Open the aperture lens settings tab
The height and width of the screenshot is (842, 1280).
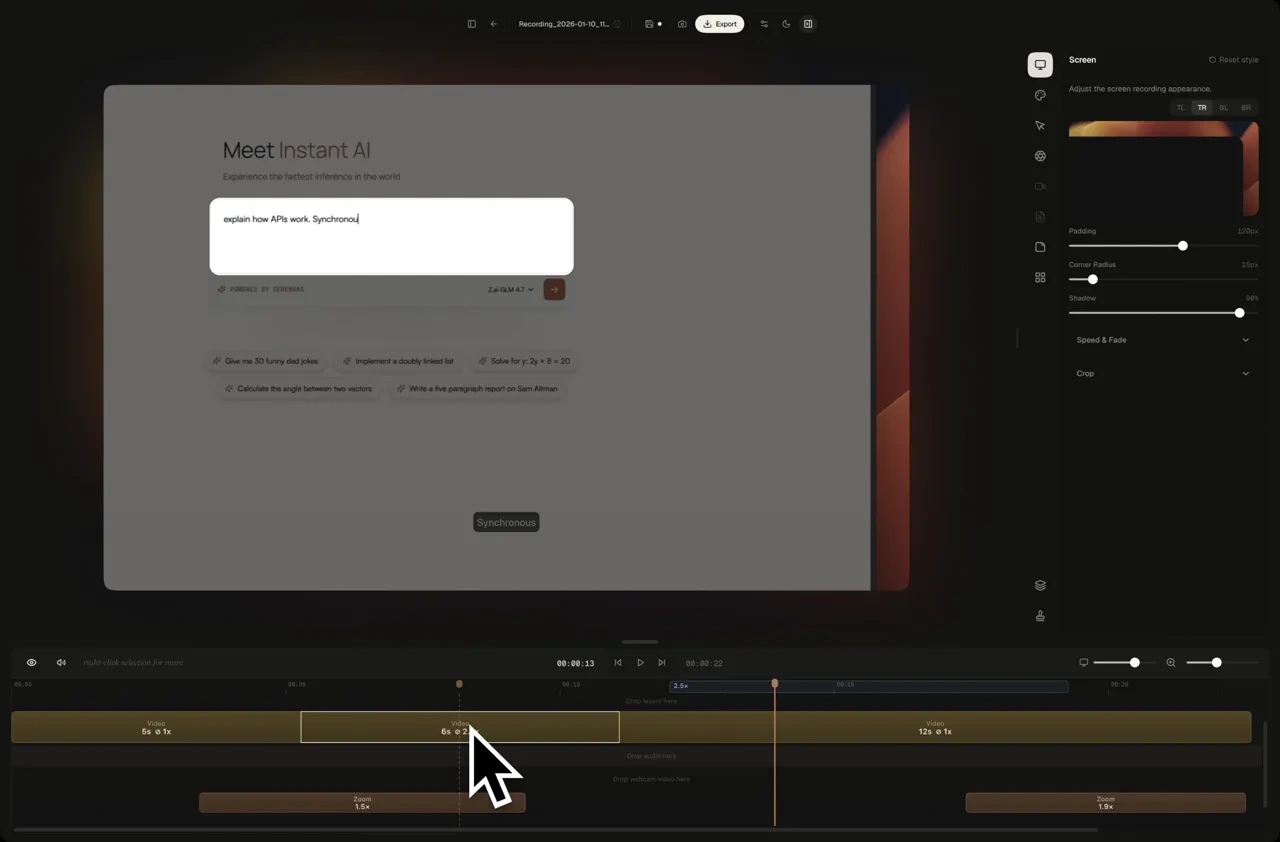point(1040,156)
